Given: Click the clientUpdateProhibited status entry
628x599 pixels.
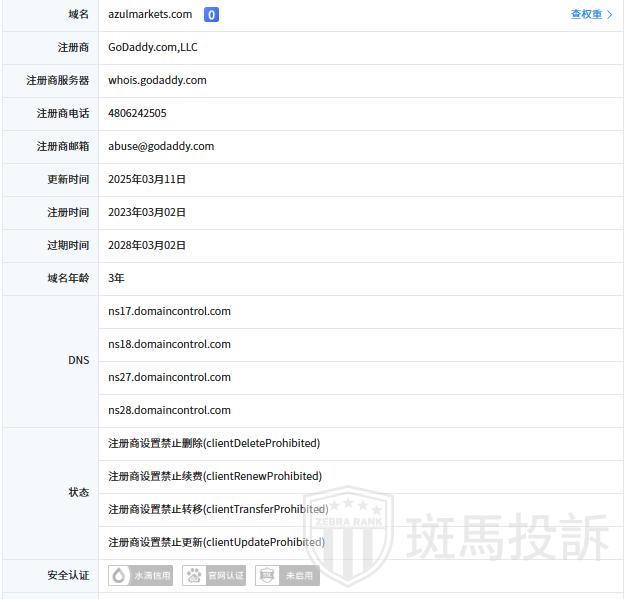Looking at the screenshot, I should click(x=216, y=542).
